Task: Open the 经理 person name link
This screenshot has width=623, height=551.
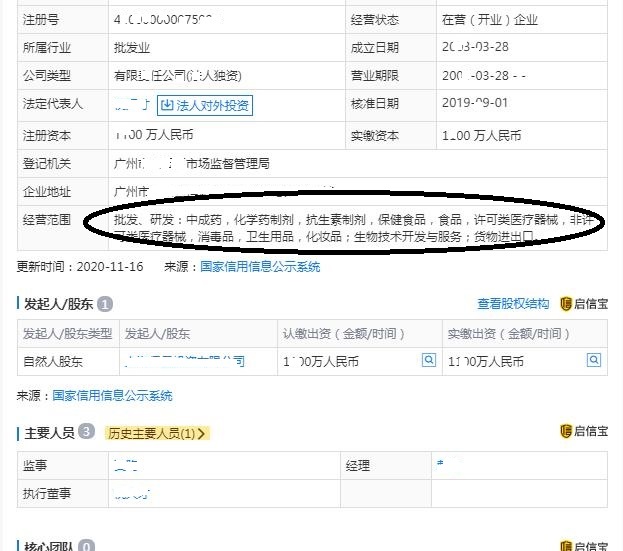Action: (443, 465)
